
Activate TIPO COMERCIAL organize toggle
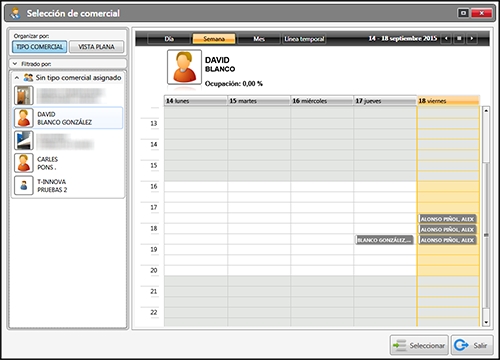40,47
